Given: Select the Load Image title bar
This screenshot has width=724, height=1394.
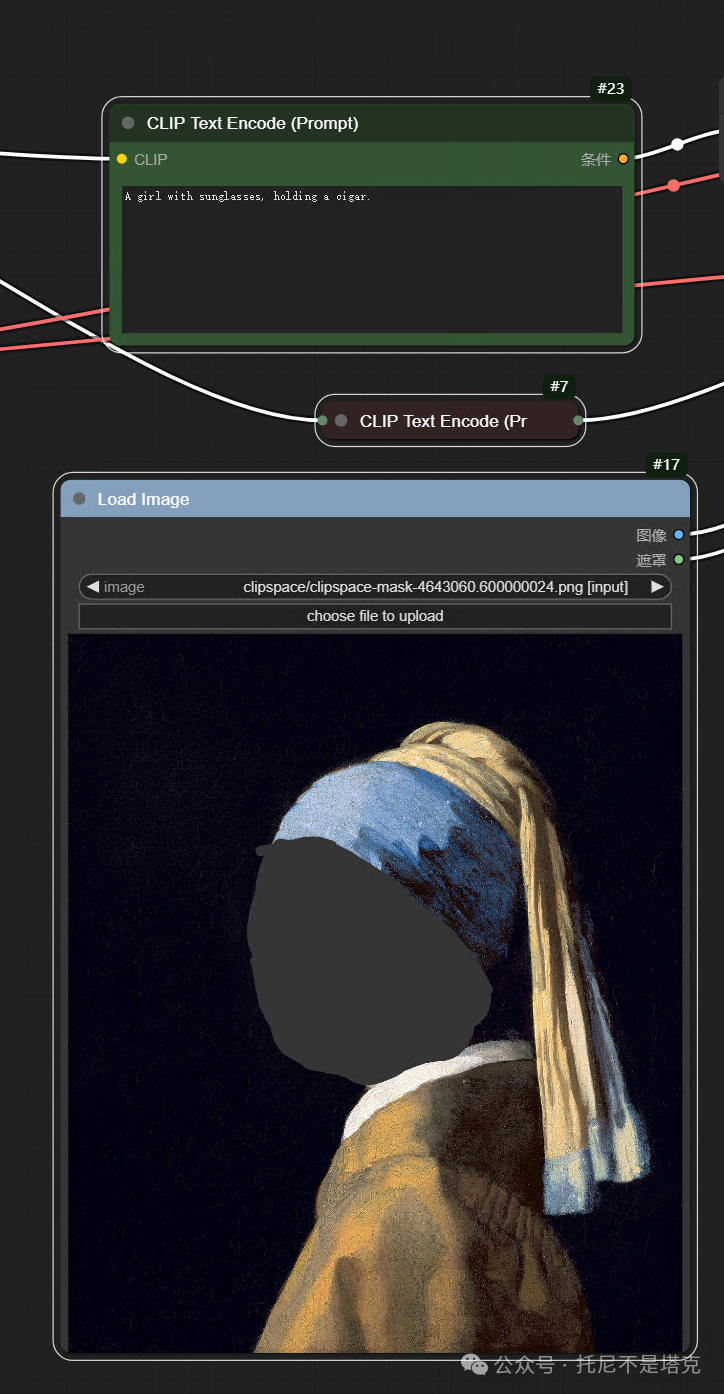Looking at the screenshot, I should click(x=375, y=499).
